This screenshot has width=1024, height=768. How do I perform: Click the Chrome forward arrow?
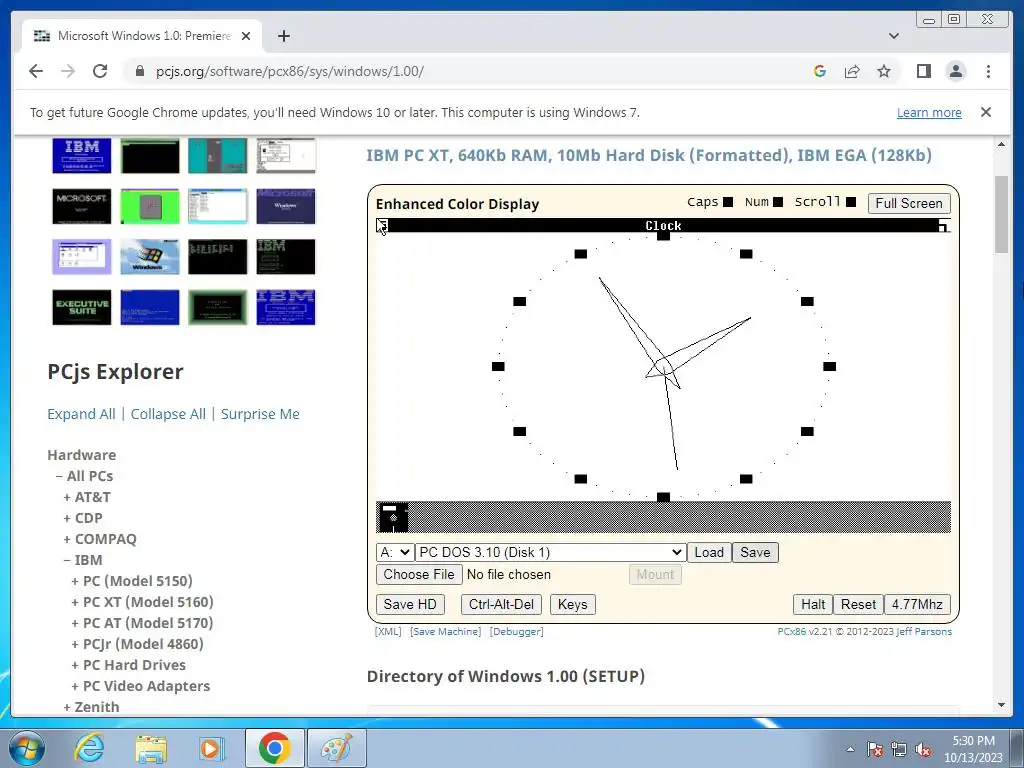coord(68,71)
